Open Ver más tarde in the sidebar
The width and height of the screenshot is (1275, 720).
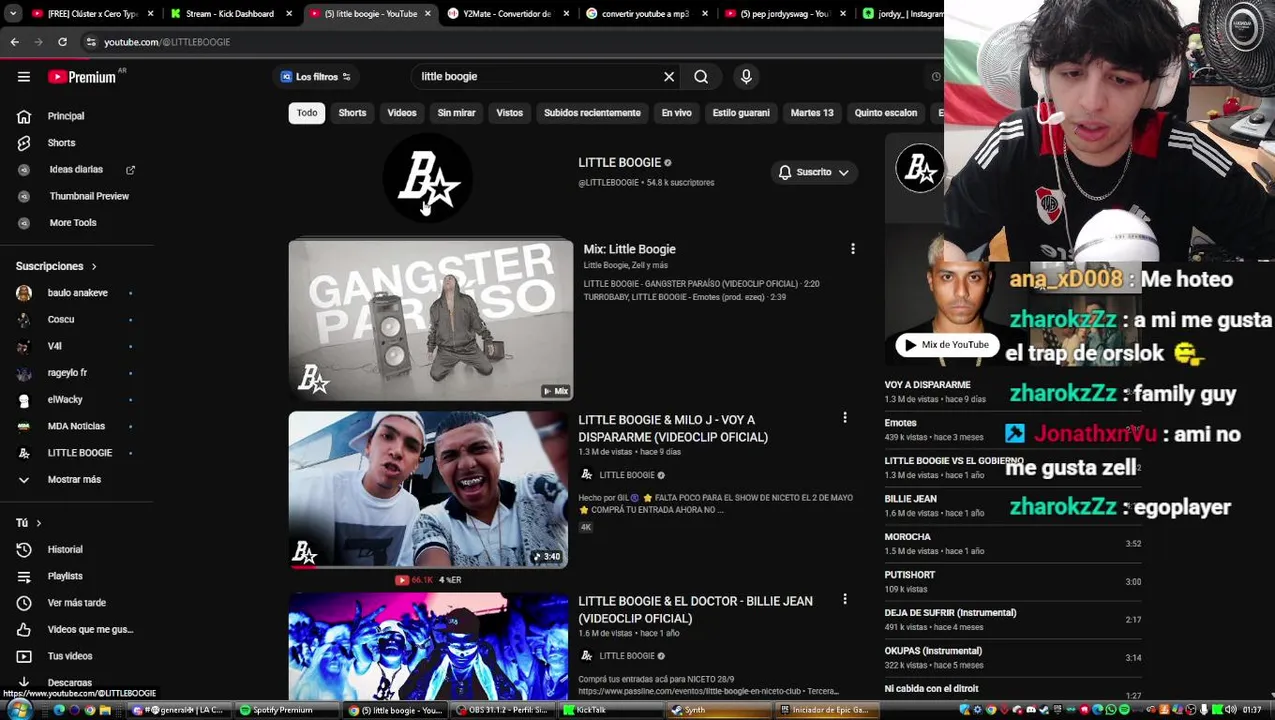(76, 603)
